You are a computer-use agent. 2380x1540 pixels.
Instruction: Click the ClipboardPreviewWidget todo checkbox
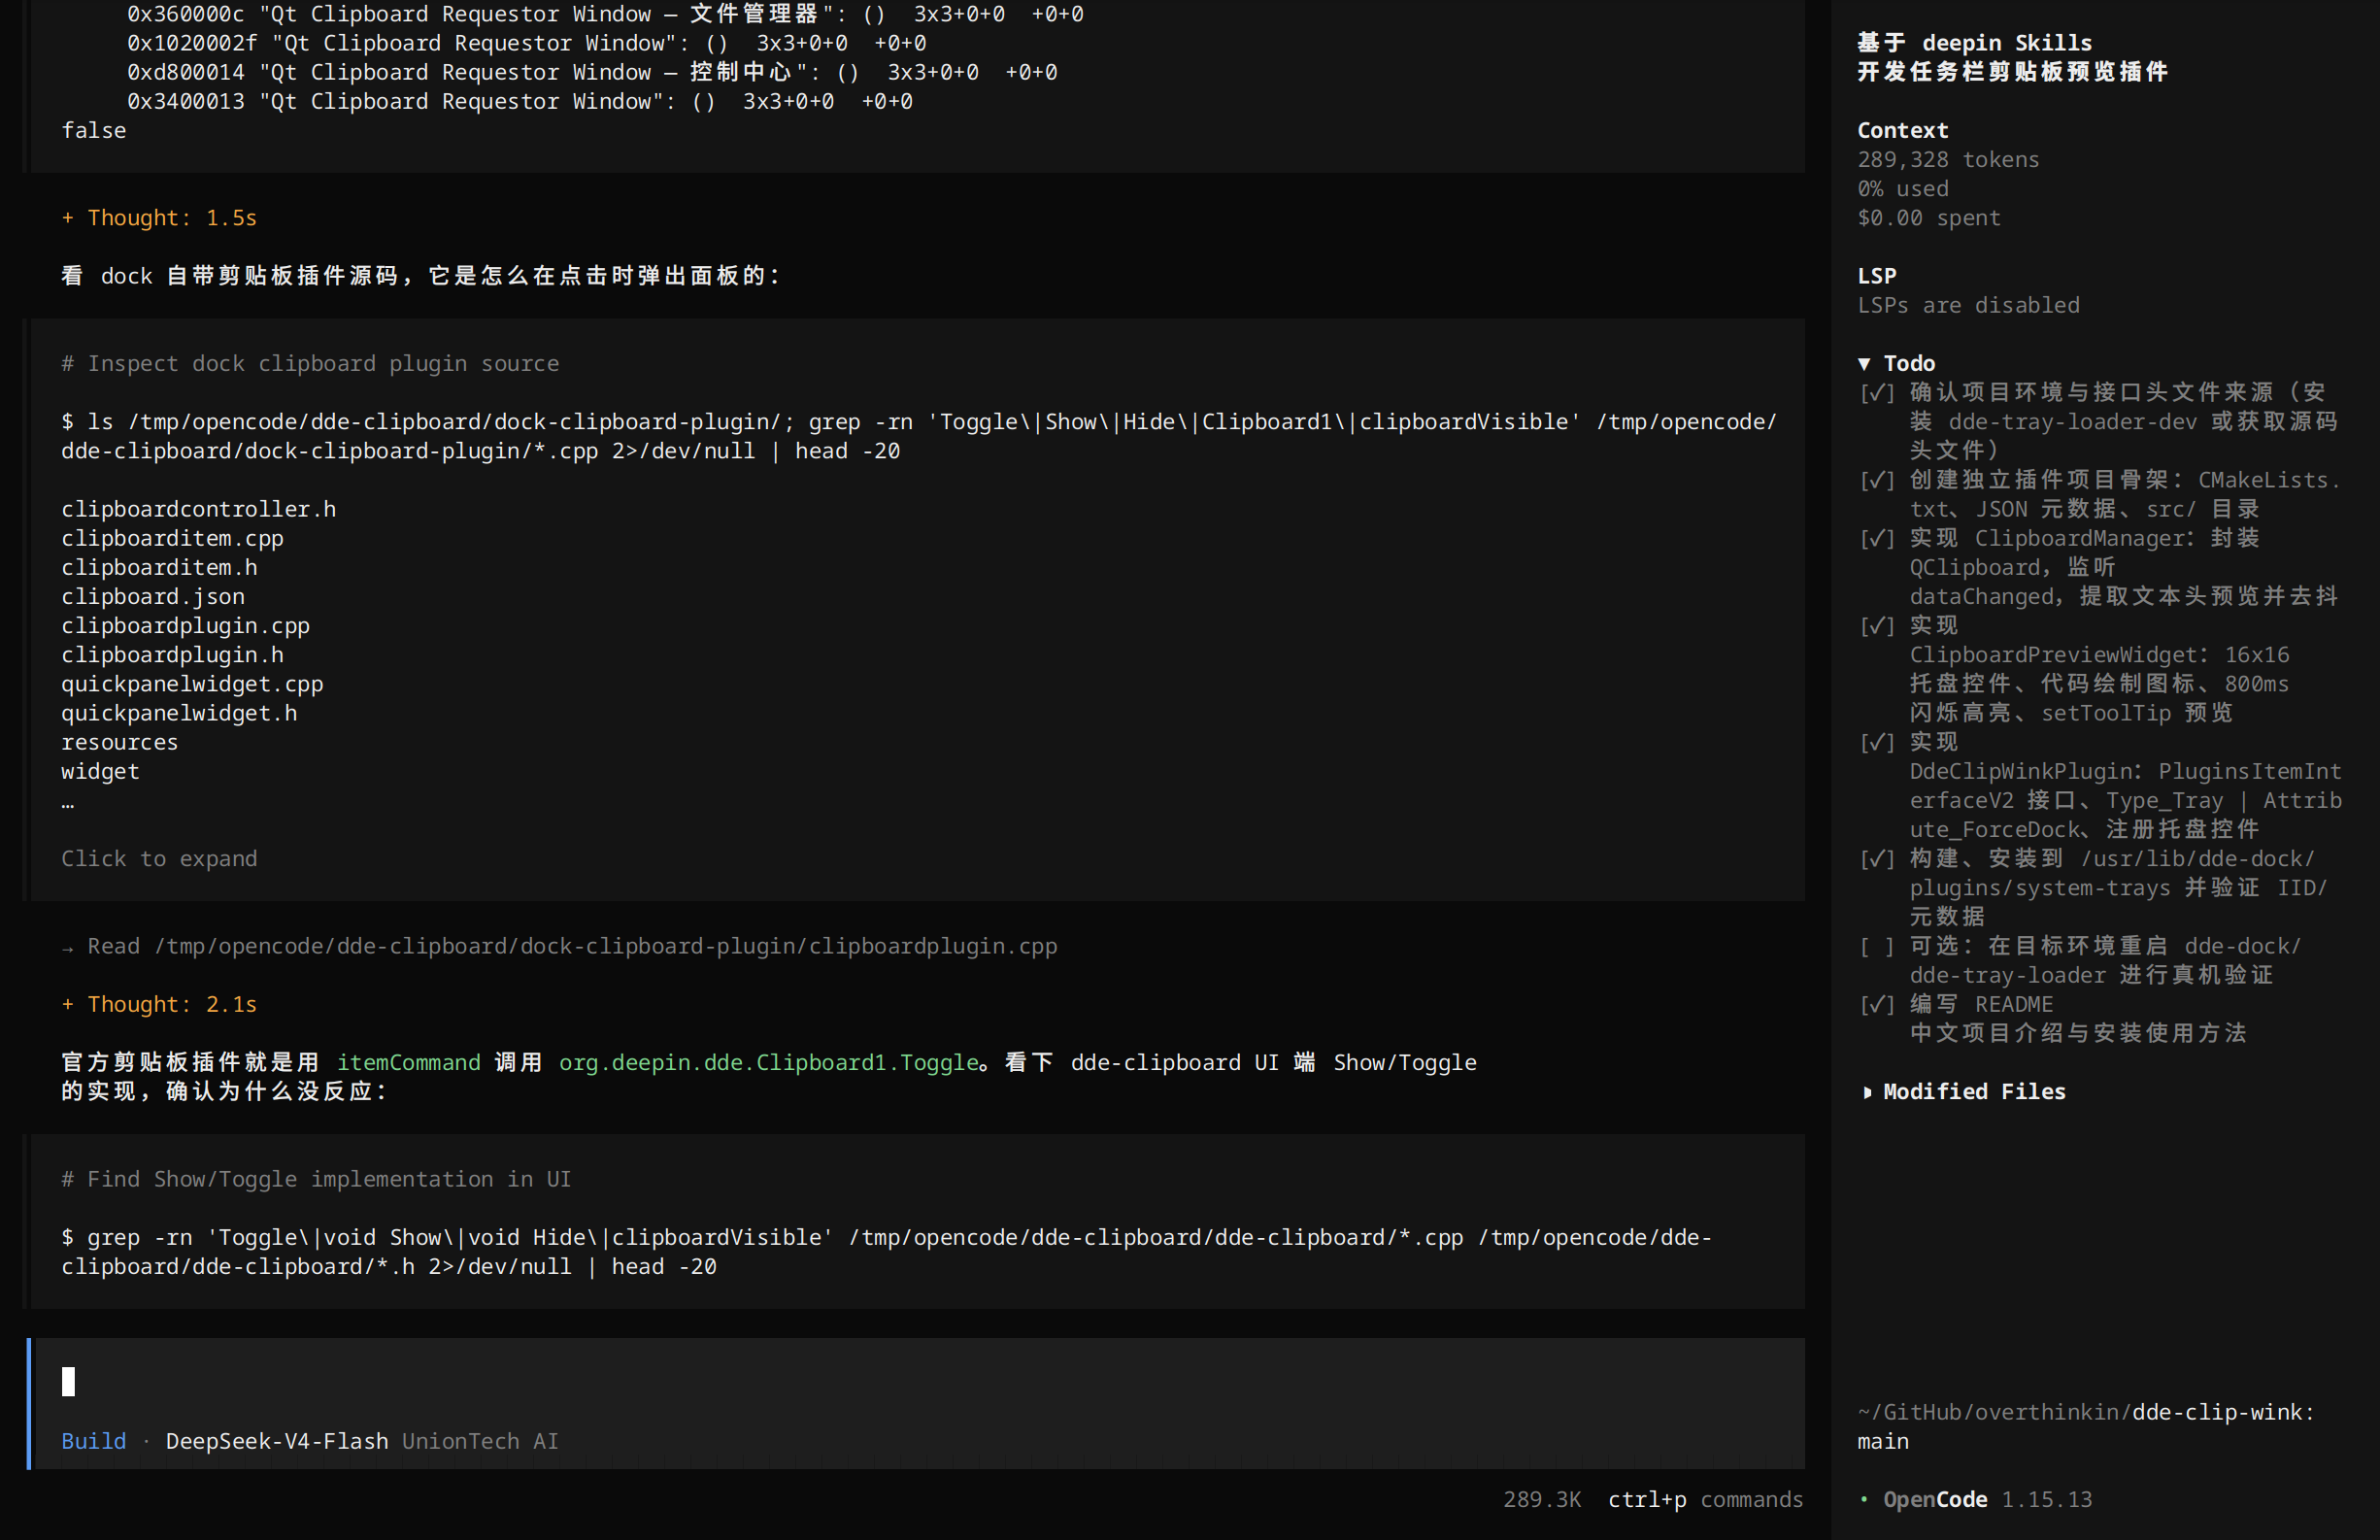pos(1876,626)
